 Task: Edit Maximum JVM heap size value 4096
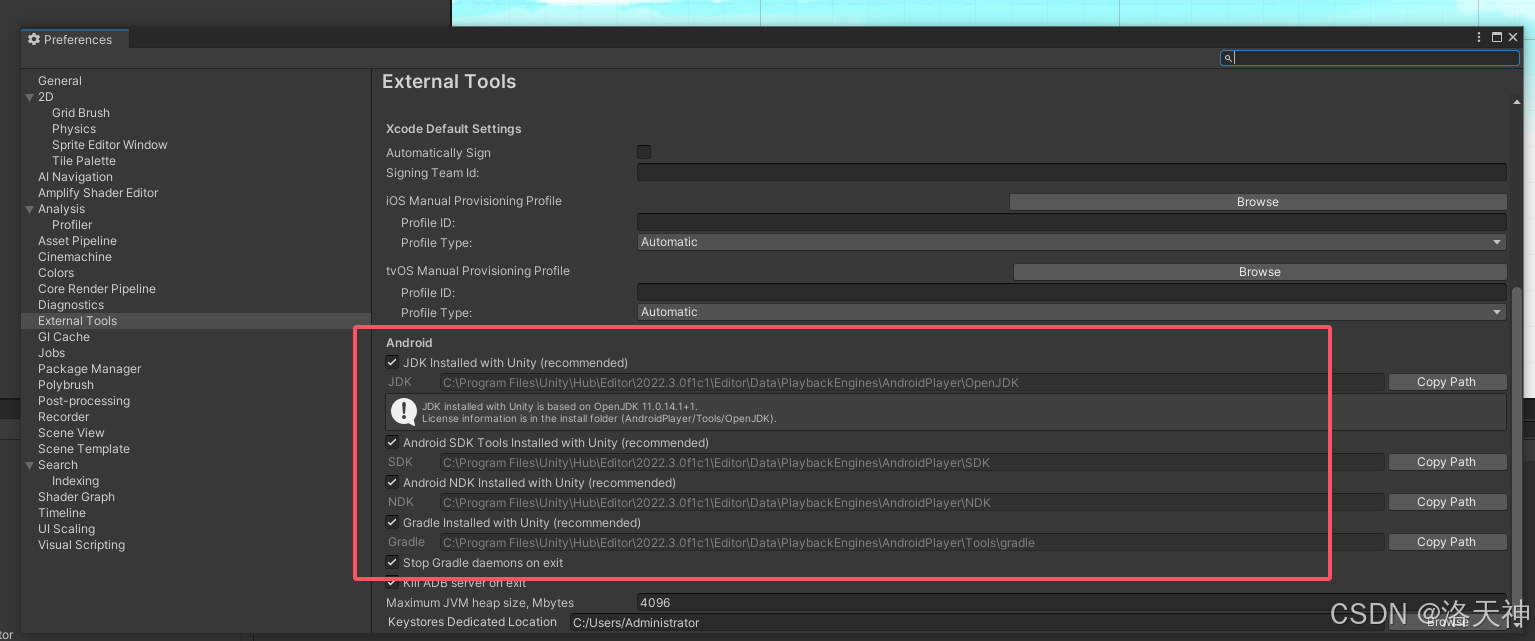(x=1071, y=602)
